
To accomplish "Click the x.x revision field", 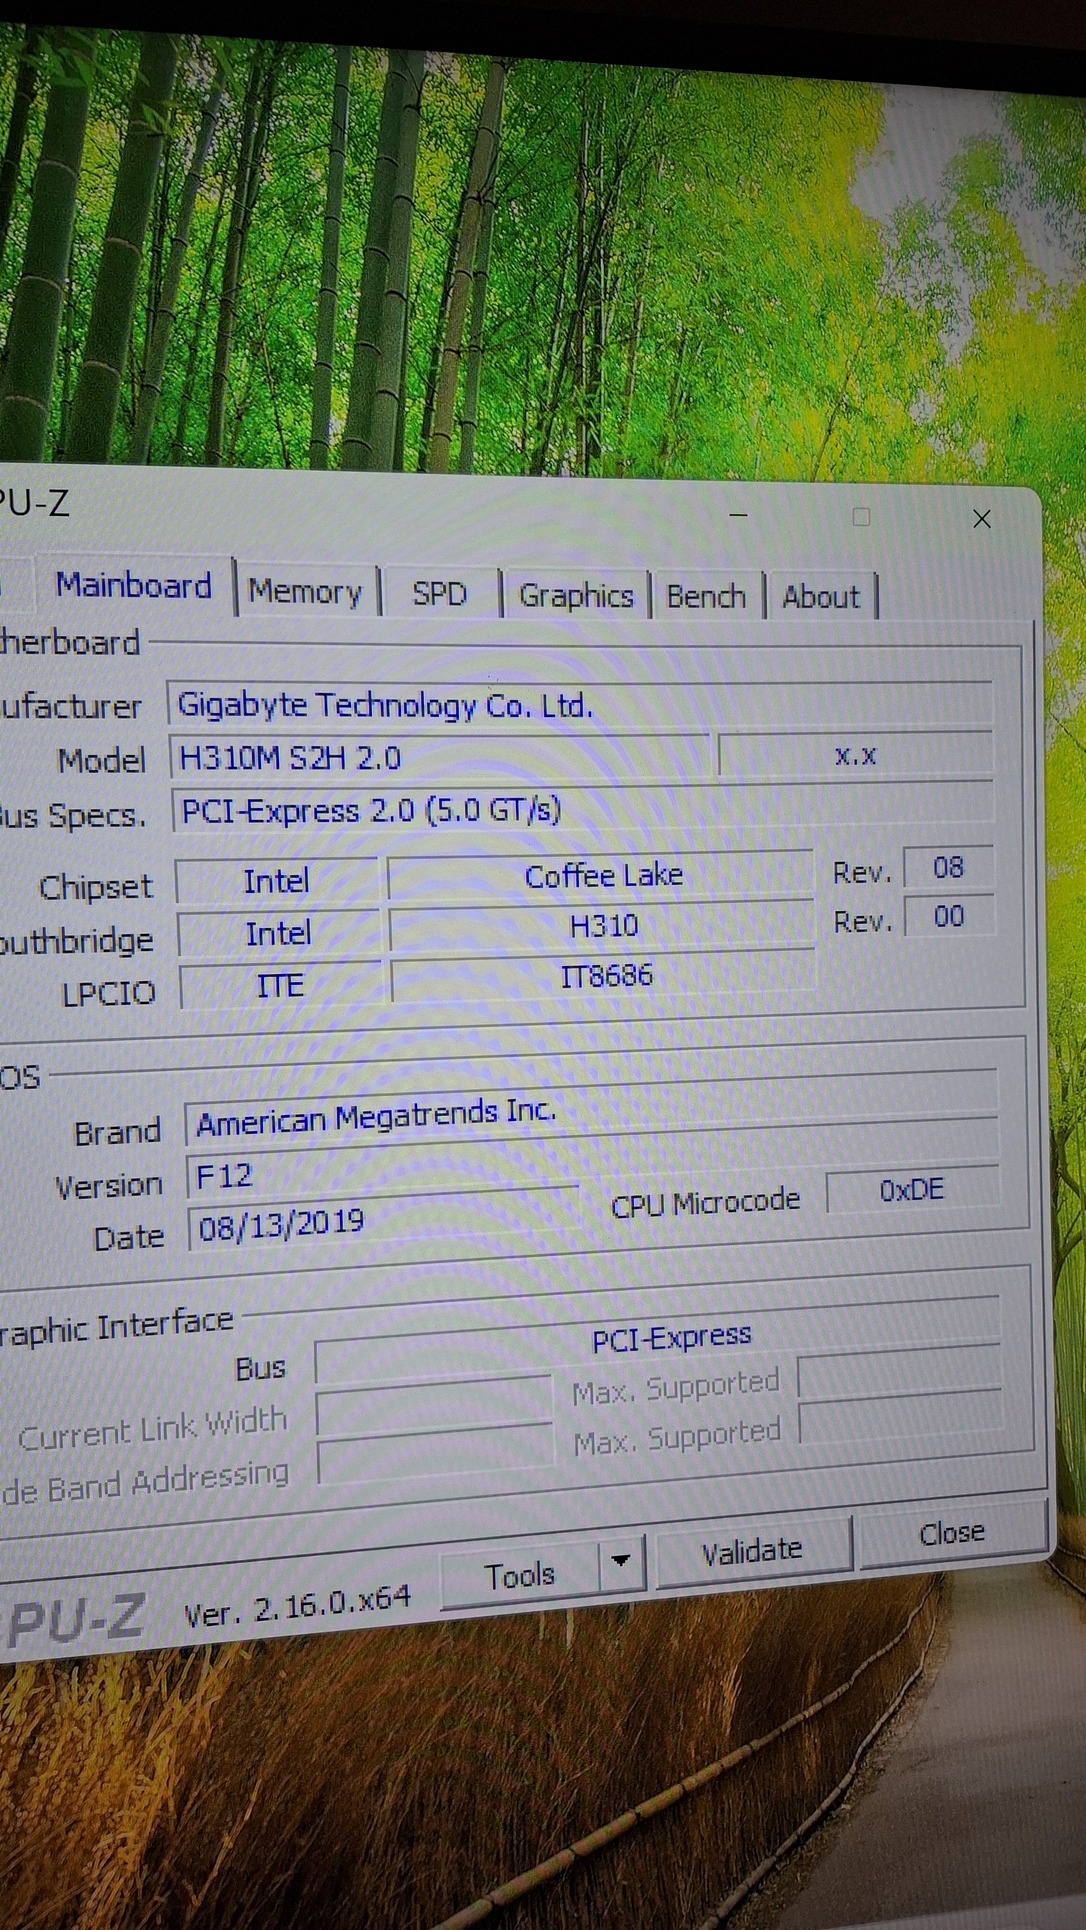I will [x=855, y=755].
